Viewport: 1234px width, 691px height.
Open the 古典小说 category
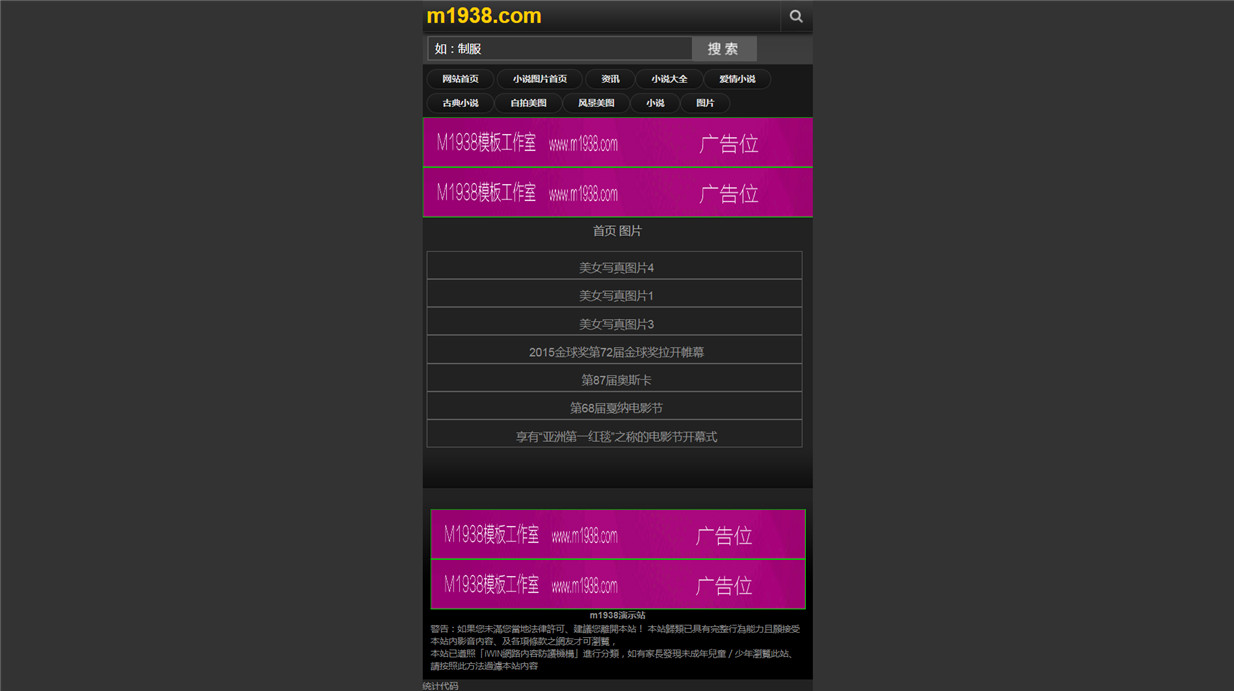click(460, 103)
